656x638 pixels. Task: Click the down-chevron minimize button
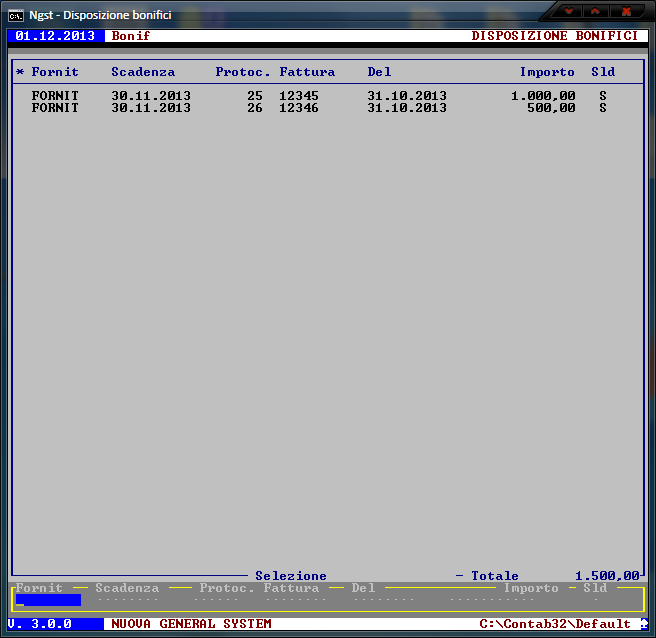(569, 11)
